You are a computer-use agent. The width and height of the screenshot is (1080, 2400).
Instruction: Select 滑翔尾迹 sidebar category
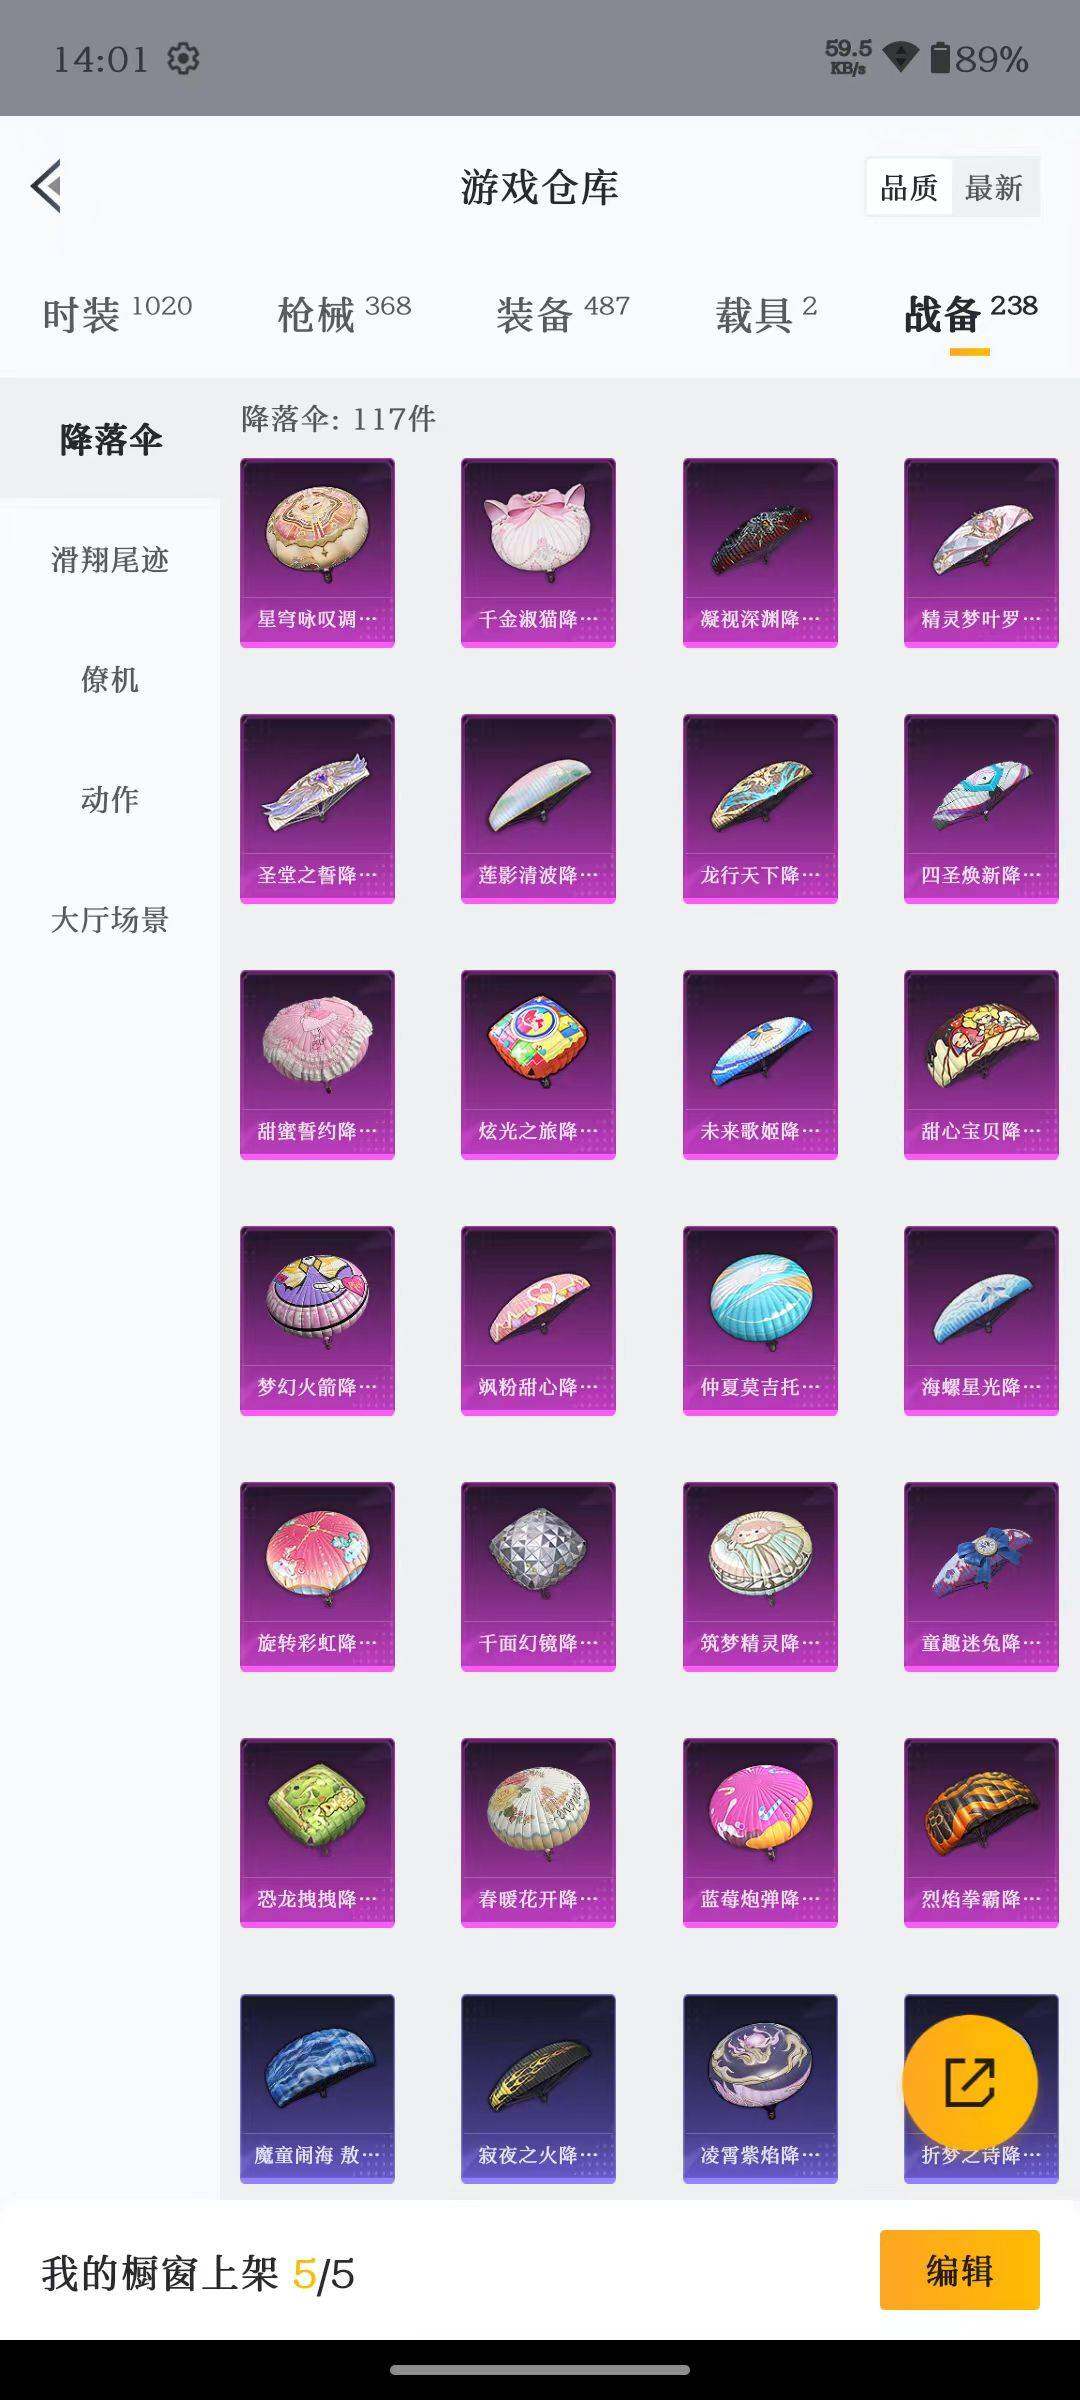pyautogui.click(x=110, y=560)
